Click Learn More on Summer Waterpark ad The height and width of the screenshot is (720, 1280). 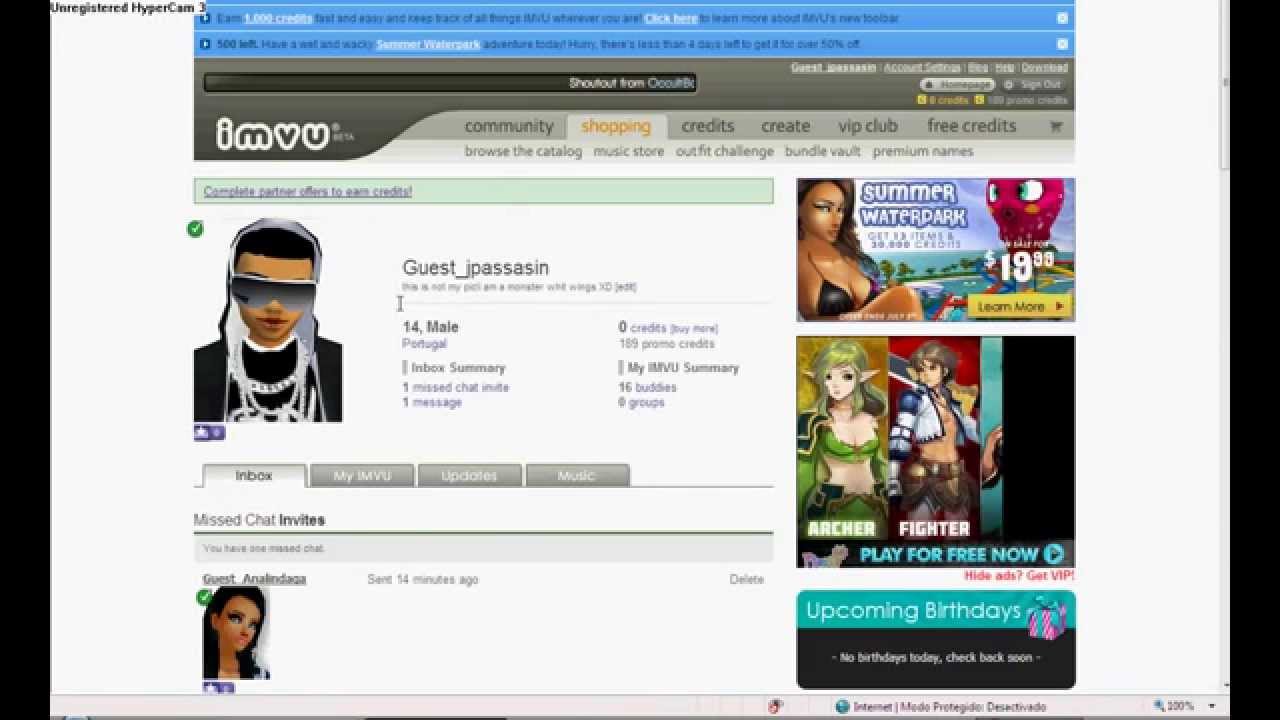coord(1018,306)
